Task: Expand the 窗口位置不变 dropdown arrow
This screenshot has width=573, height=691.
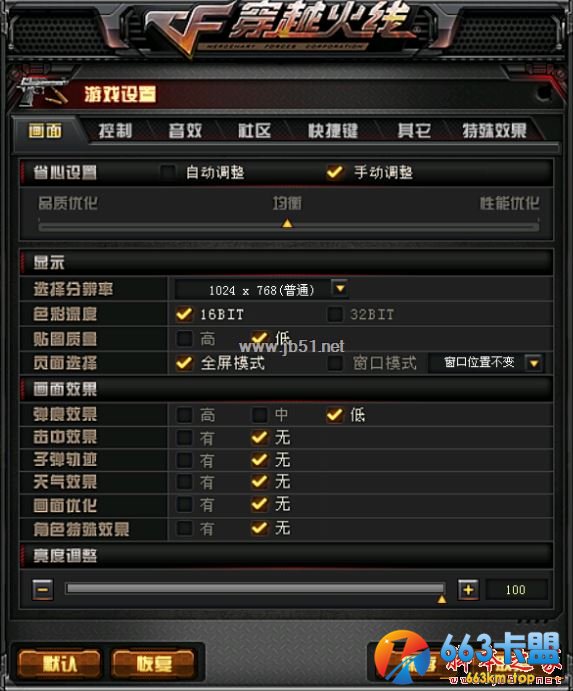Action: [534, 363]
